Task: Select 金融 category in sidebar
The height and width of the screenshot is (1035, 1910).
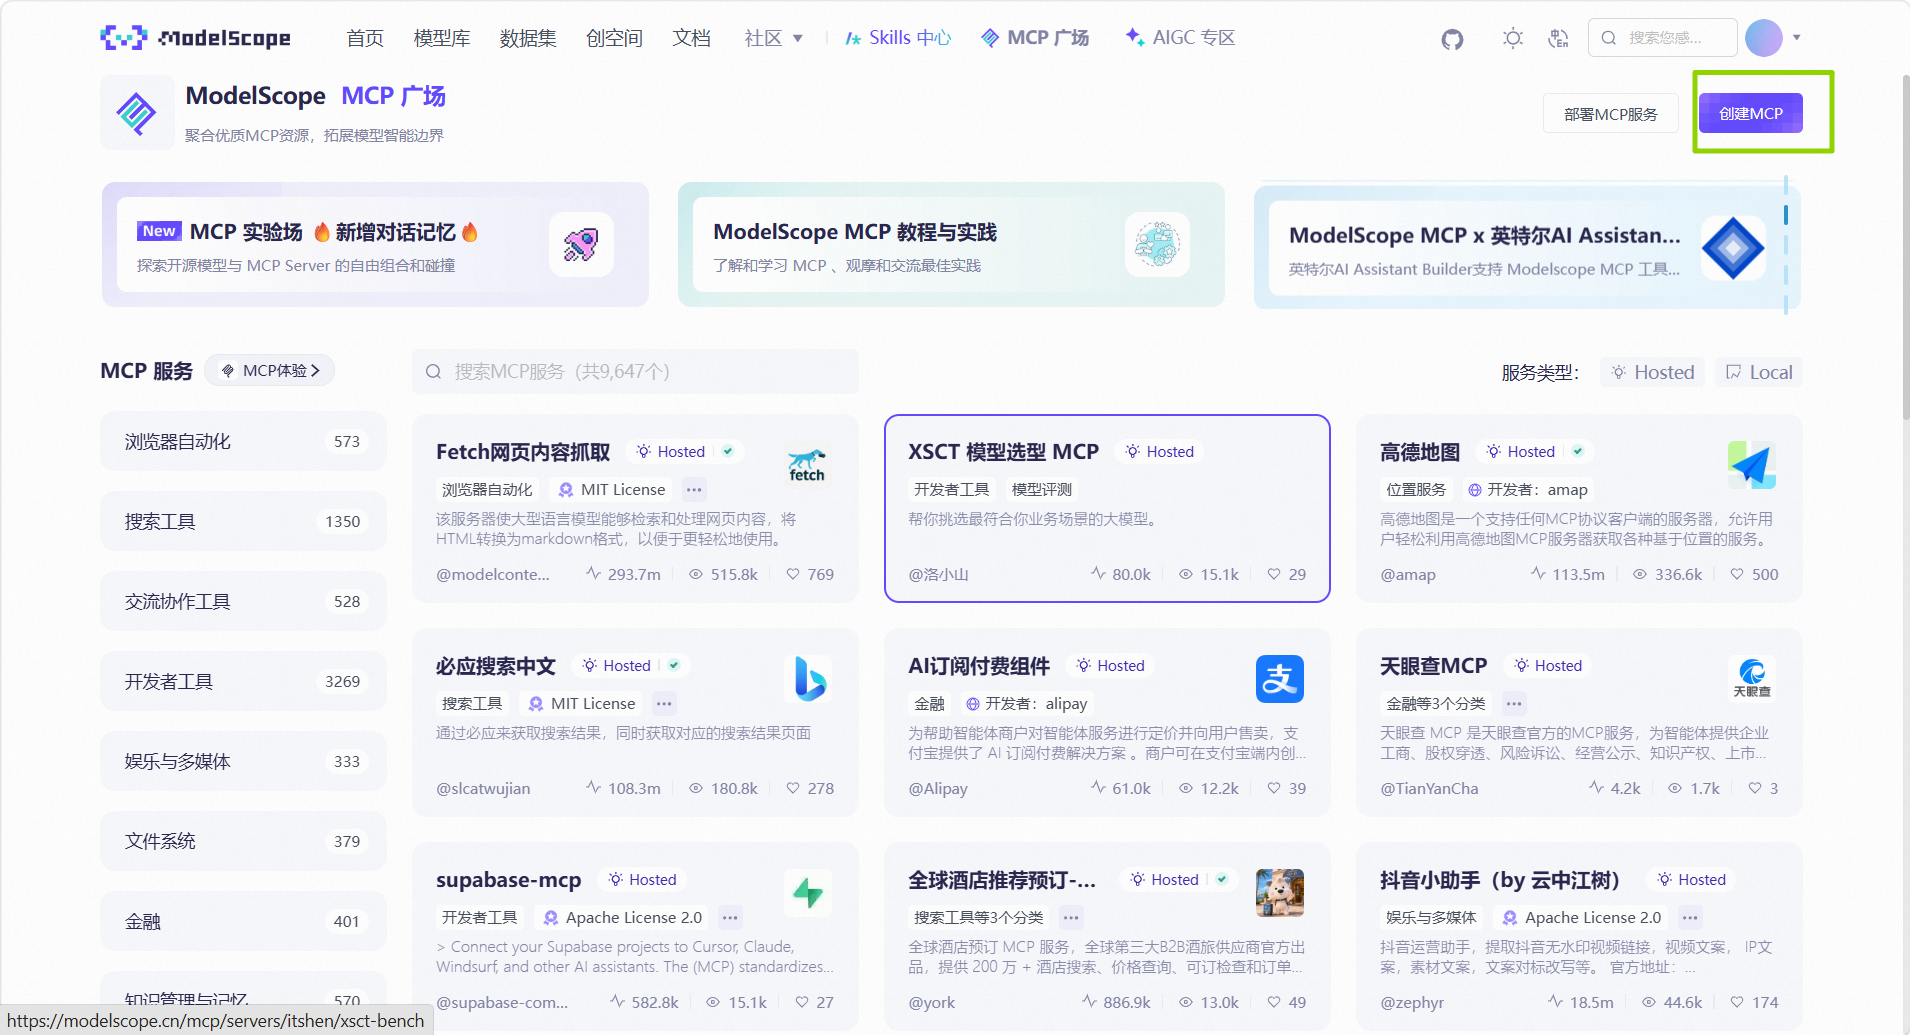Action: pos(243,921)
